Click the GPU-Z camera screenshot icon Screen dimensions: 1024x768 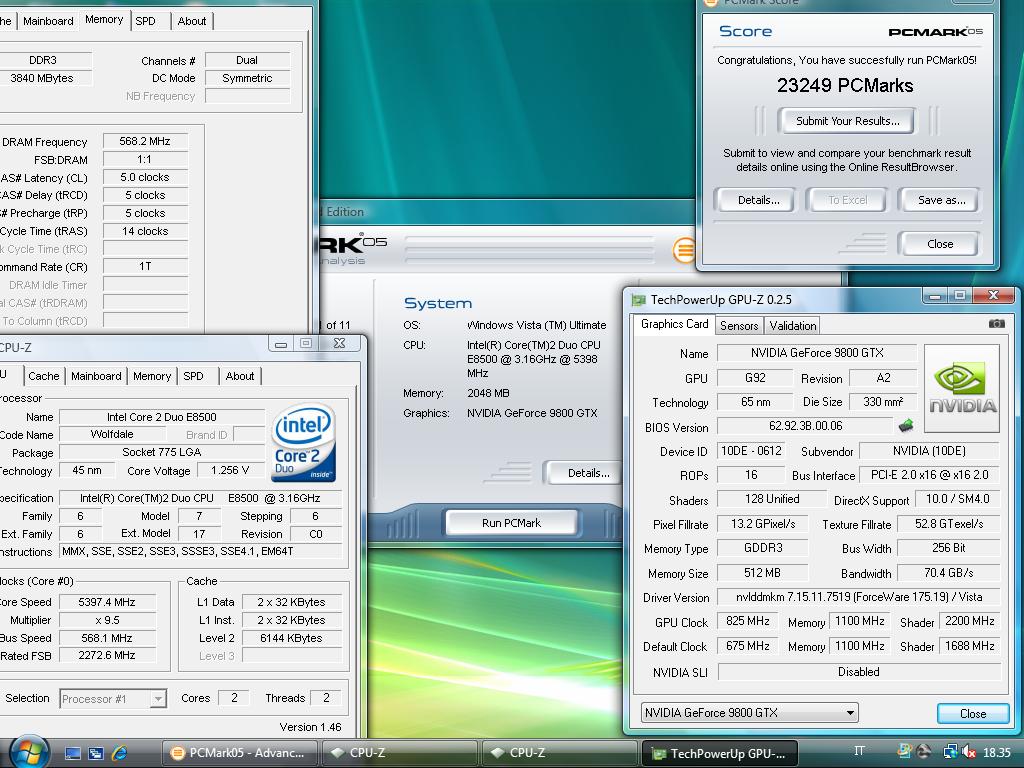pos(996,323)
